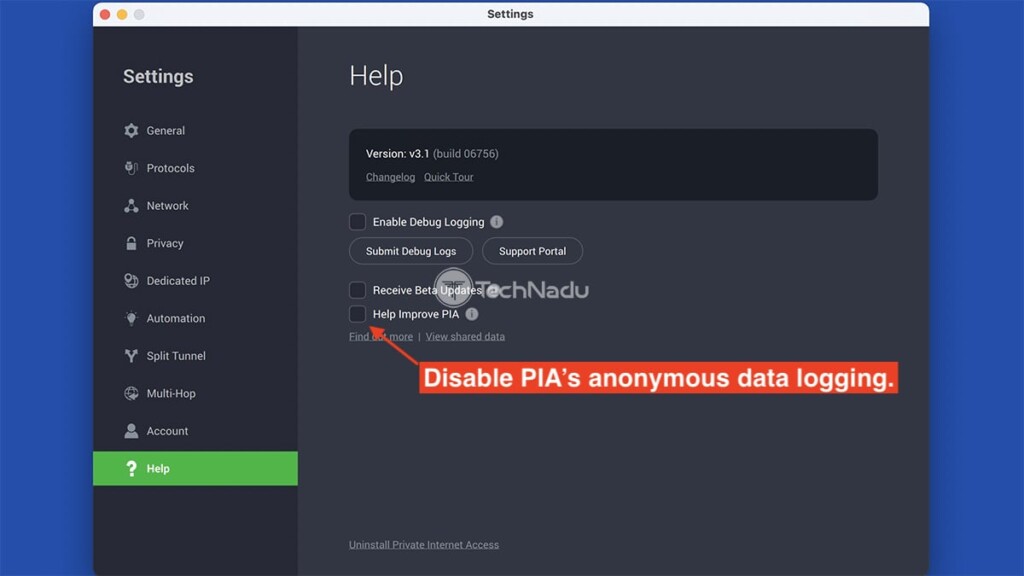The height and width of the screenshot is (576, 1024).
Task: Show info tooltip for Enable Debug Logging
Action: (x=496, y=222)
